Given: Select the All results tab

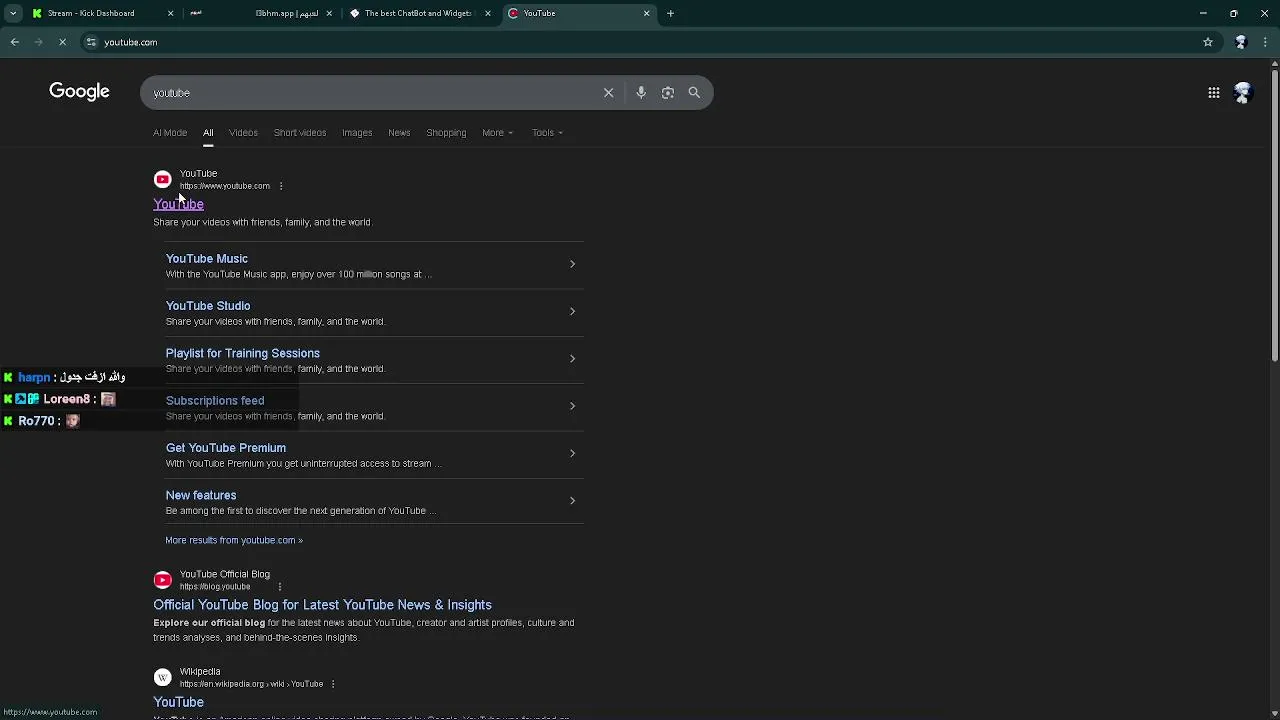Looking at the screenshot, I should 208,132.
